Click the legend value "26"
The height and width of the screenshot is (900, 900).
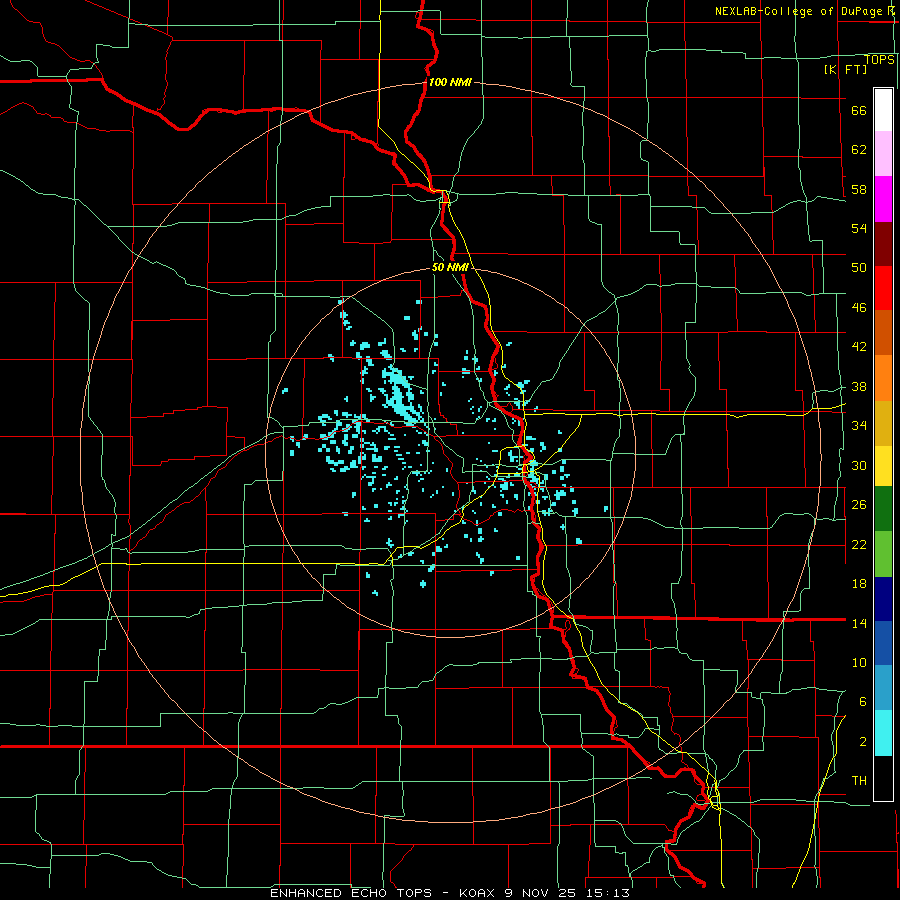(x=859, y=505)
